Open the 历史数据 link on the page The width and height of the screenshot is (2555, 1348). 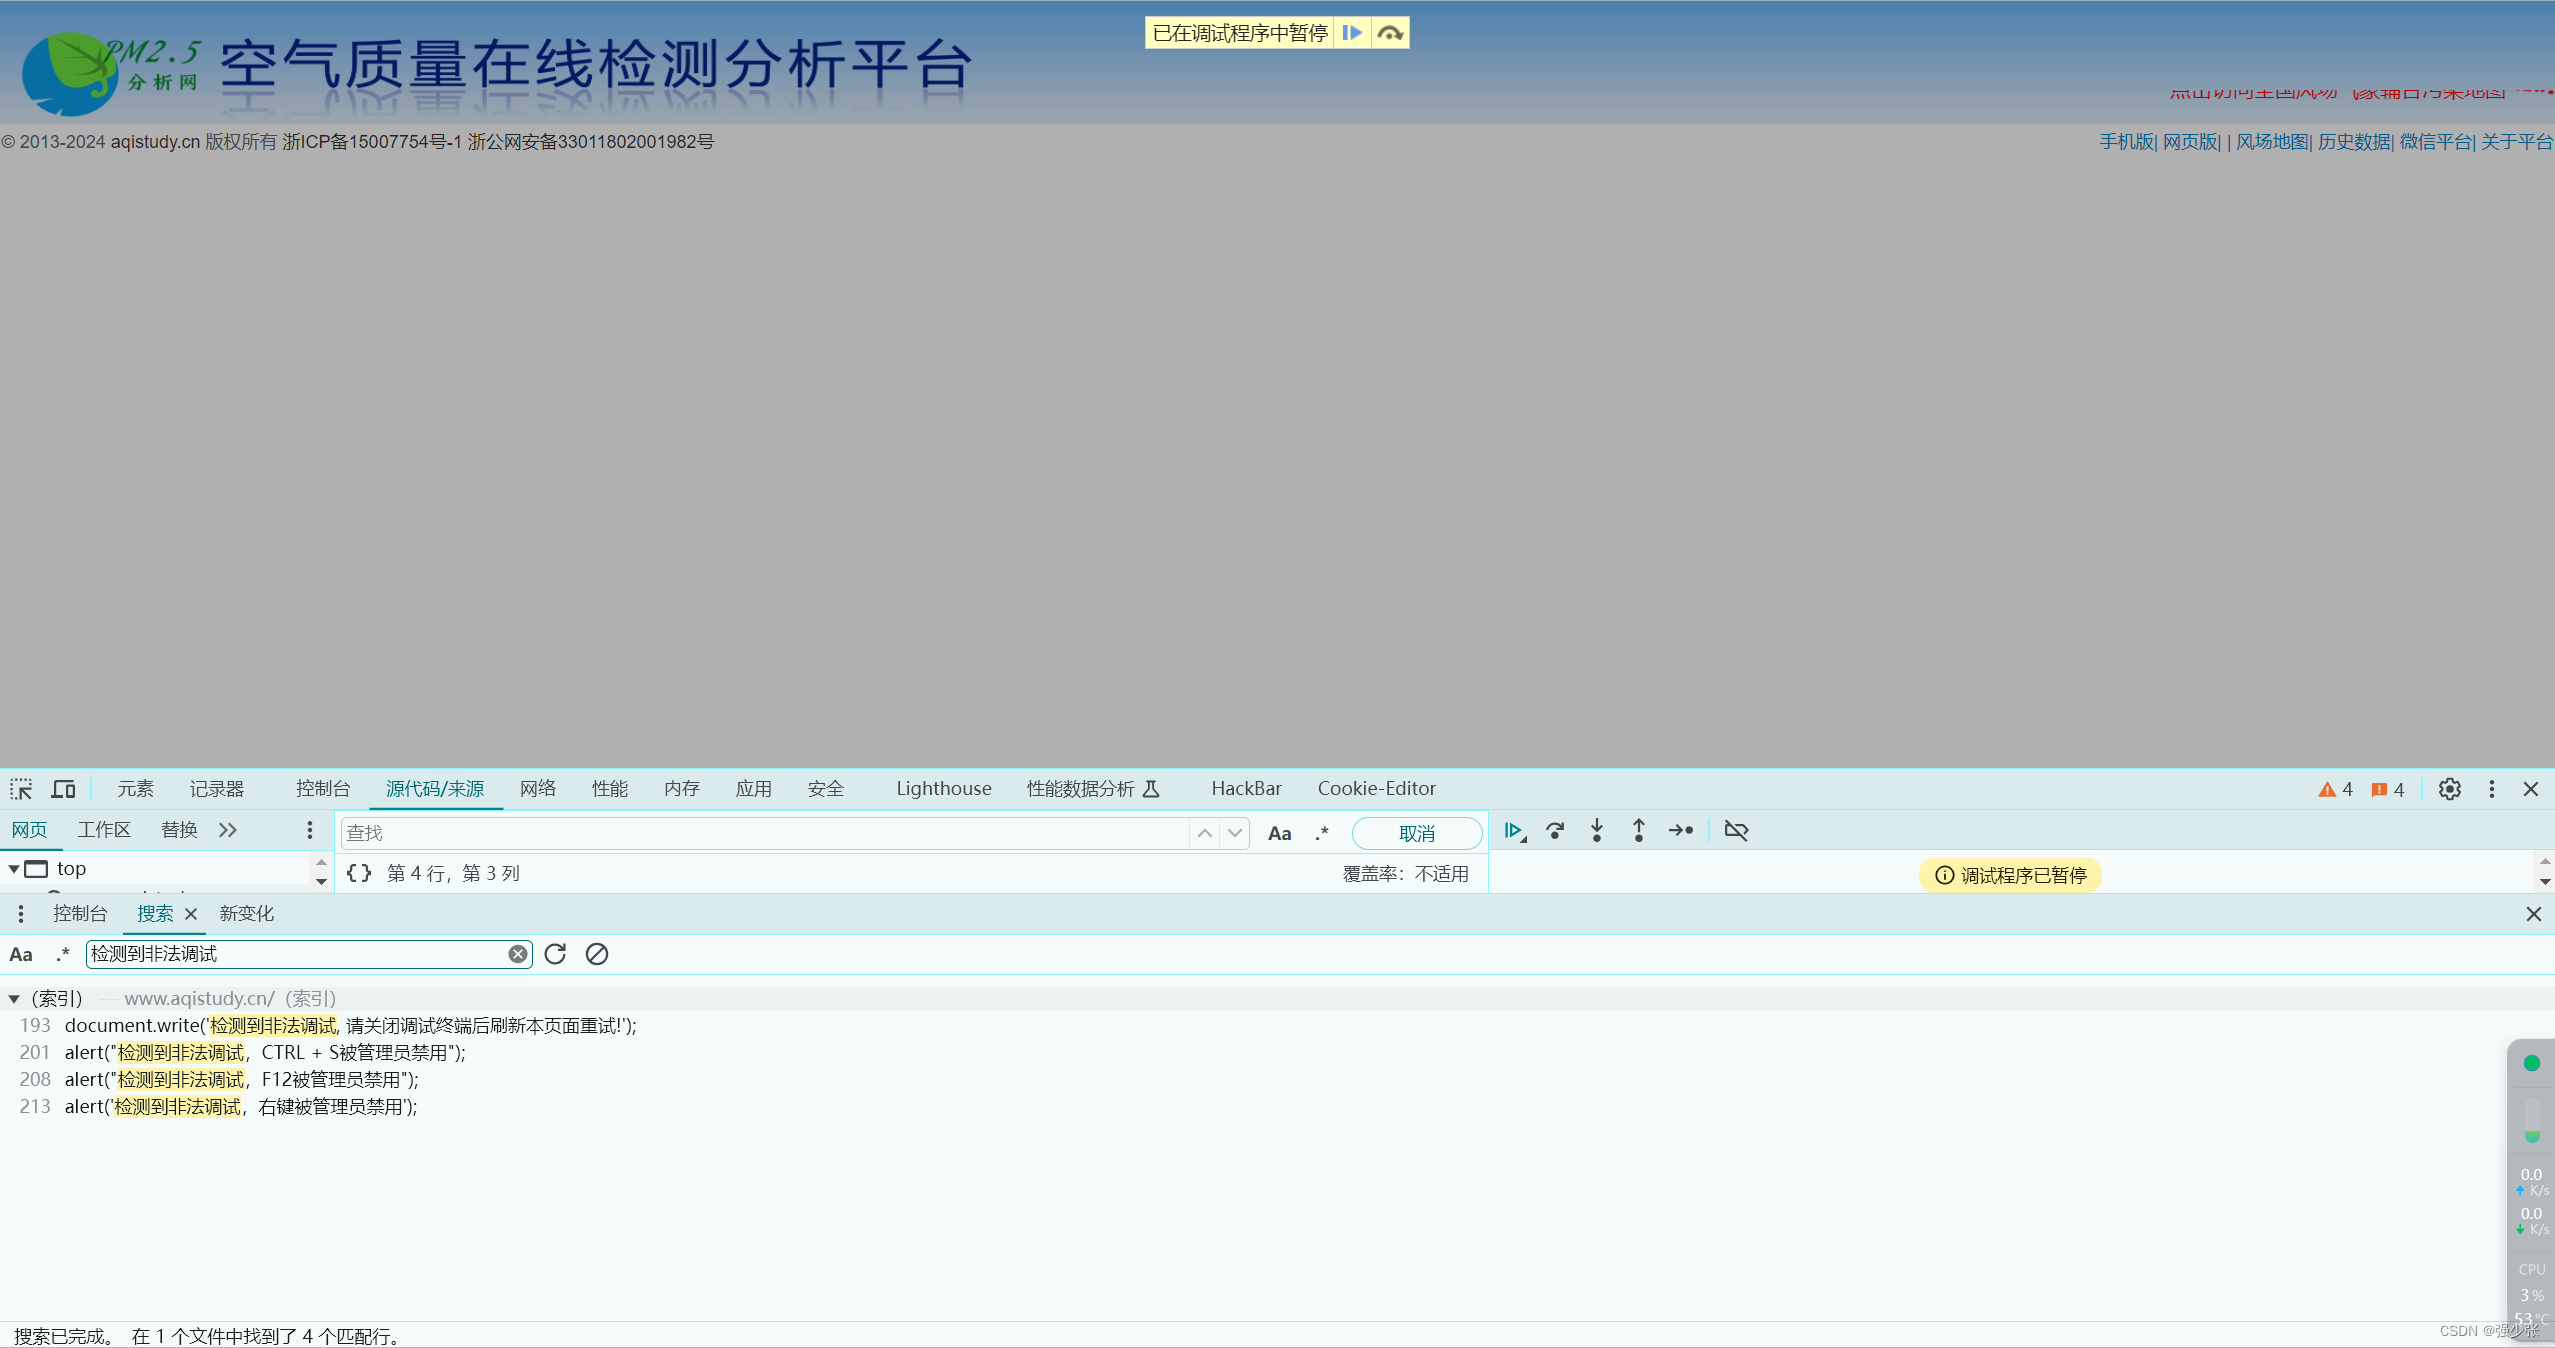point(2353,142)
